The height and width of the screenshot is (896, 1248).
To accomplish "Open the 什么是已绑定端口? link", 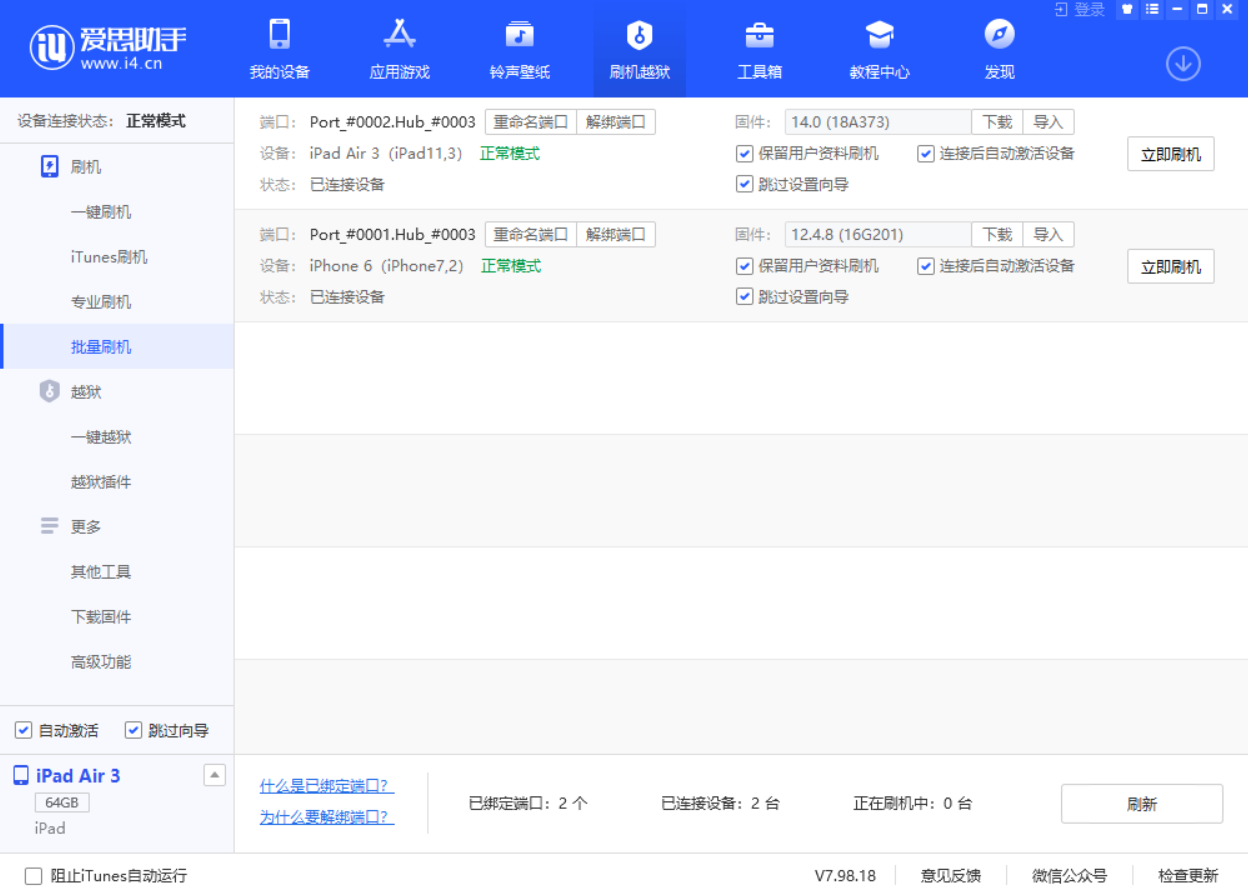I will click(x=327, y=786).
